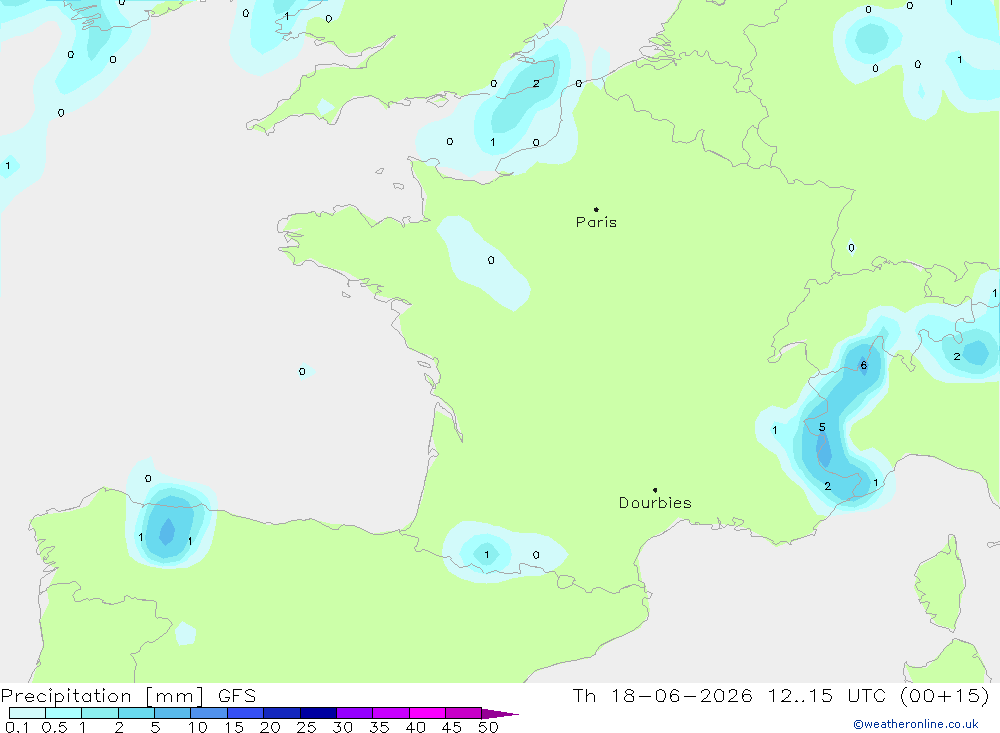Pick the 15 mm royal blue legend swatch
The width and height of the screenshot is (1000, 733).
point(245,713)
